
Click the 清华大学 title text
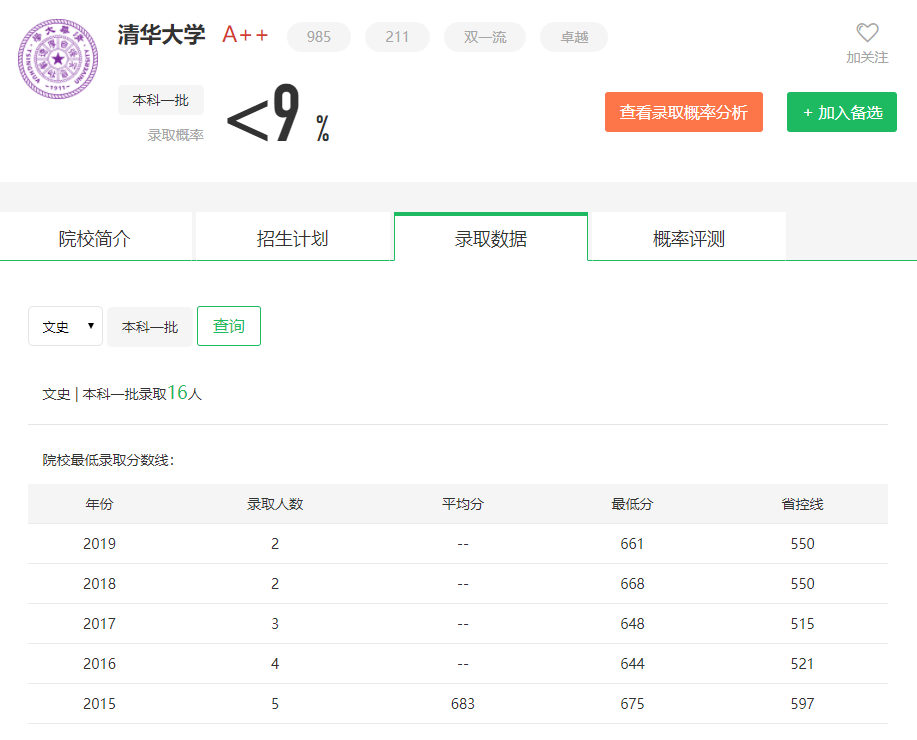click(x=161, y=35)
